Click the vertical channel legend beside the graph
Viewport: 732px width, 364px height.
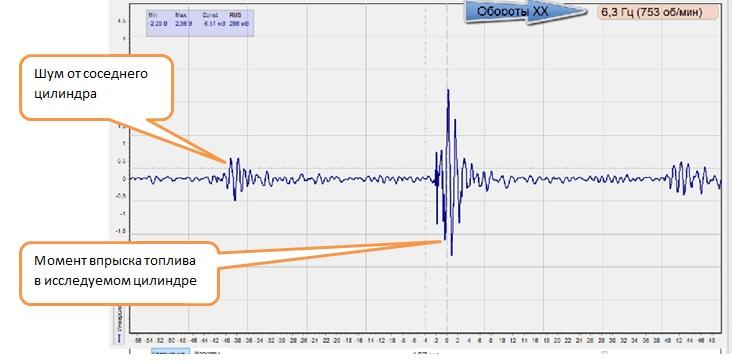pyautogui.click(x=120, y=325)
